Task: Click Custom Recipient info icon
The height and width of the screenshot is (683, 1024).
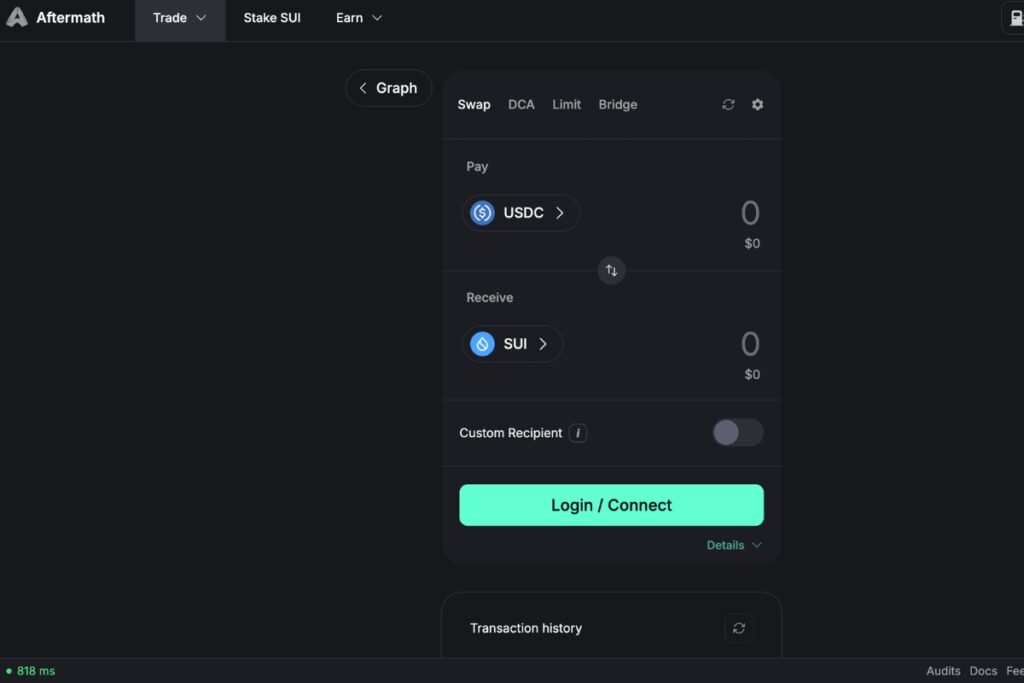Action: tap(577, 433)
